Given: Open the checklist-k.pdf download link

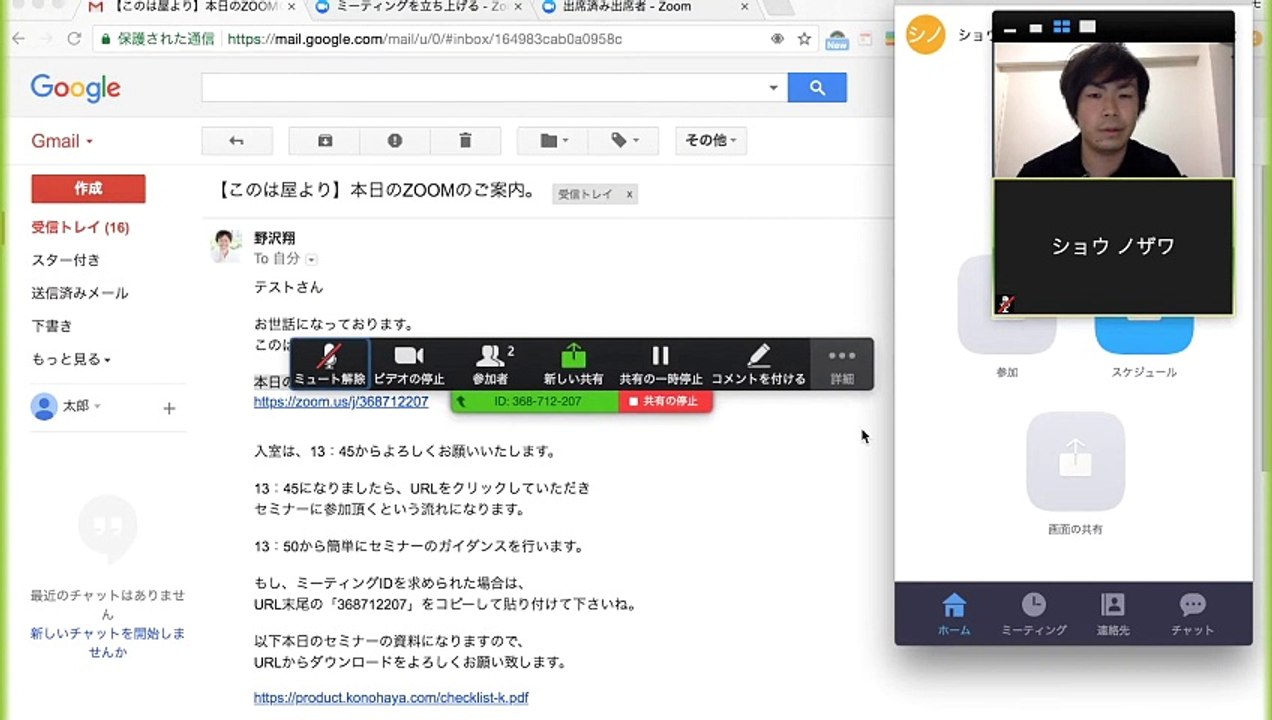Looking at the screenshot, I should point(391,697).
